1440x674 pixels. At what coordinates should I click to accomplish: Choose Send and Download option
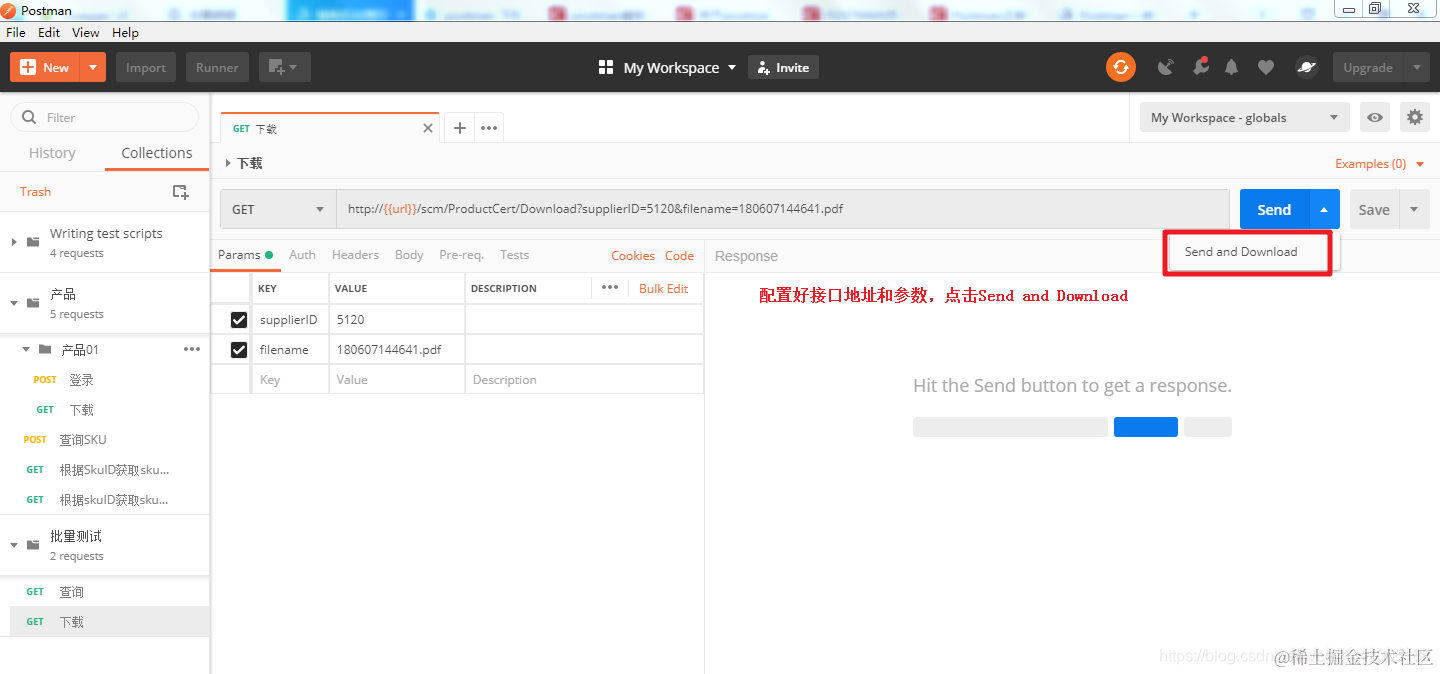click(1241, 252)
